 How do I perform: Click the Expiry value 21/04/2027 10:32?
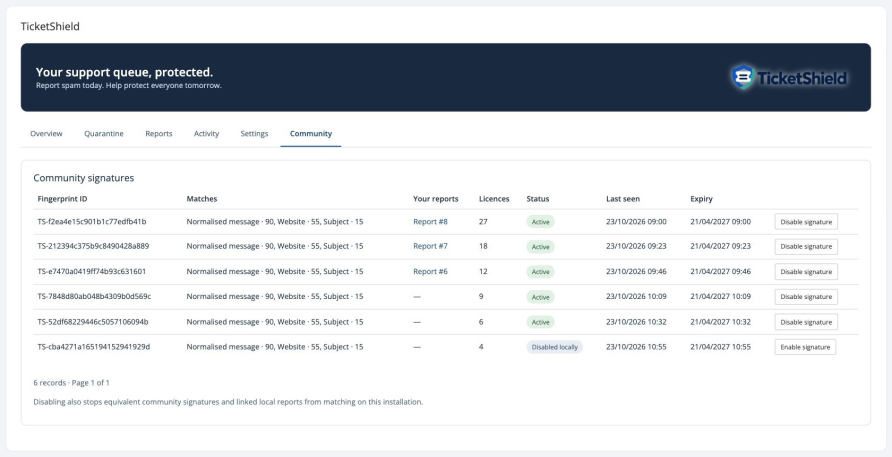click(x=721, y=322)
